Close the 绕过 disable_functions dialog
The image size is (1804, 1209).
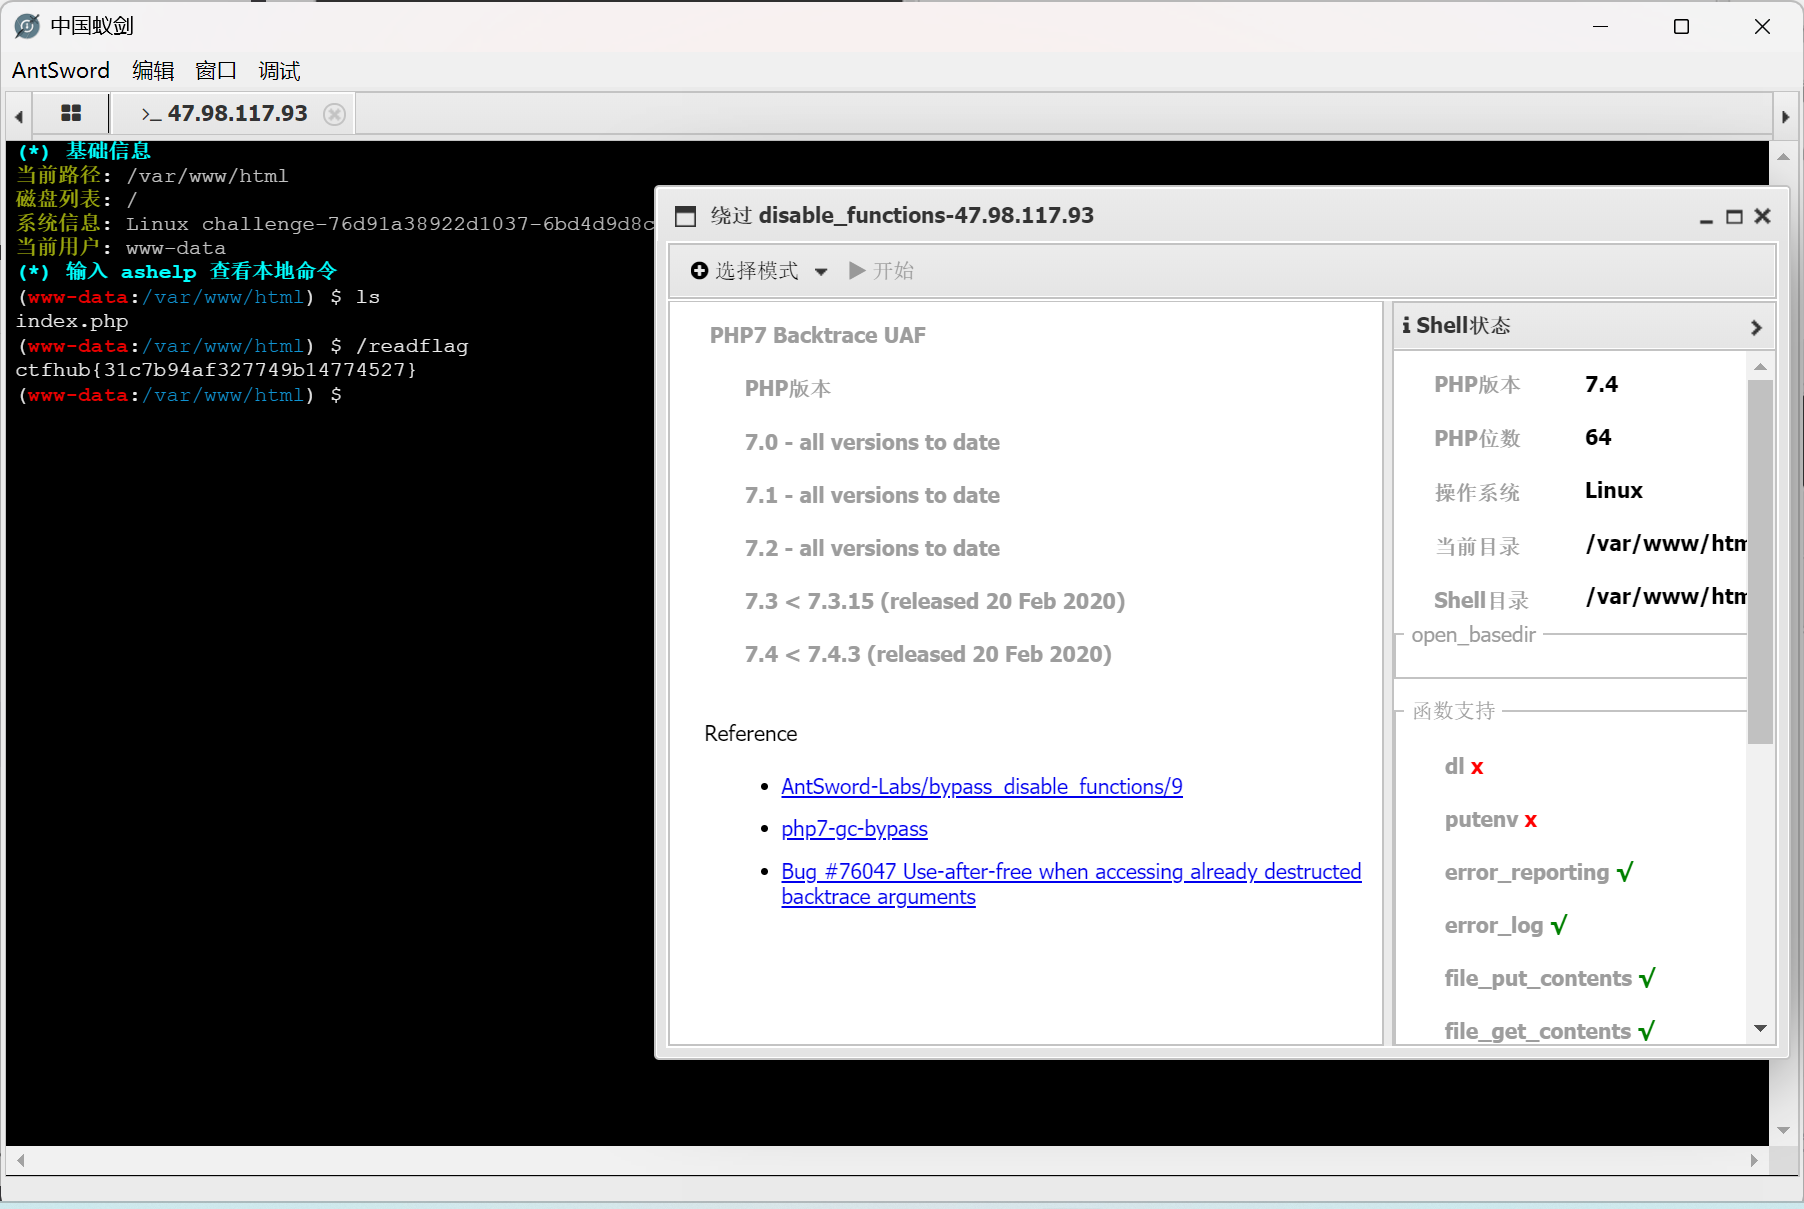click(x=1762, y=216)
